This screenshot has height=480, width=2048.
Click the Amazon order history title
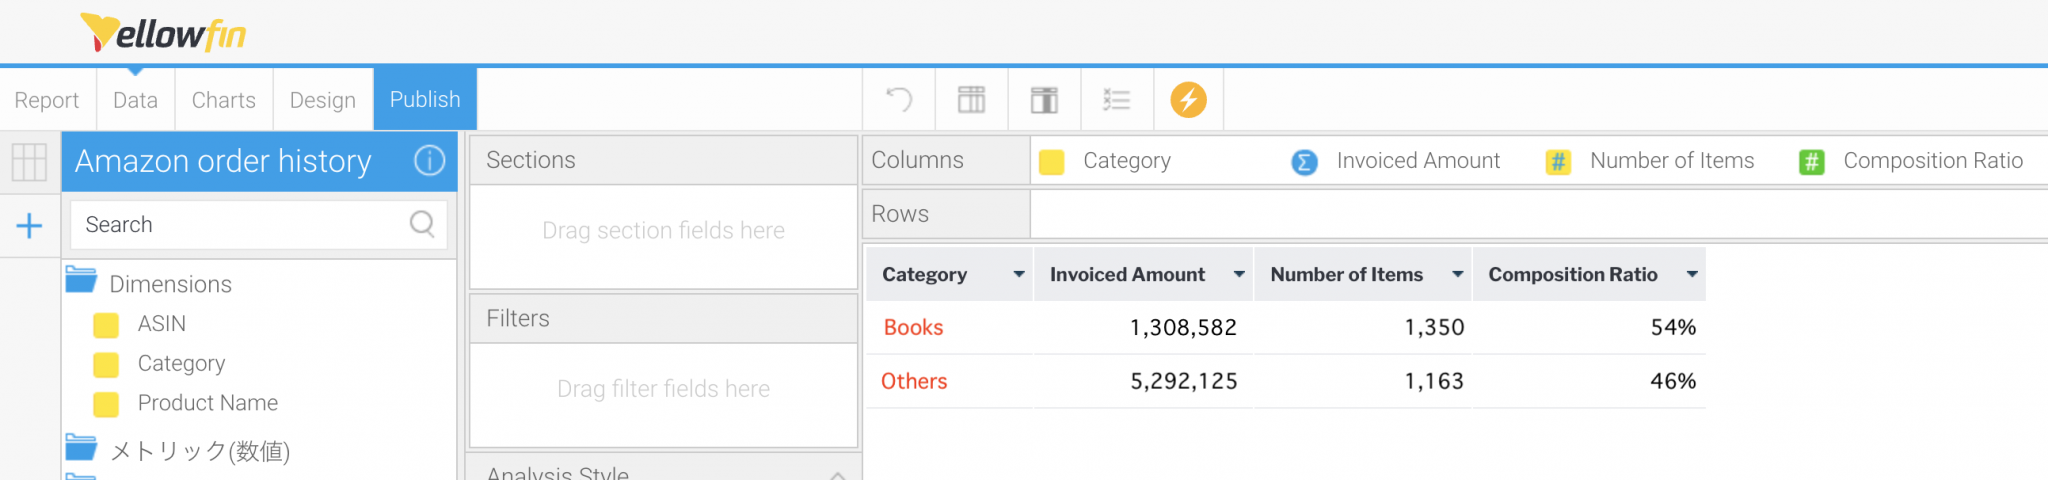(223, 161)
